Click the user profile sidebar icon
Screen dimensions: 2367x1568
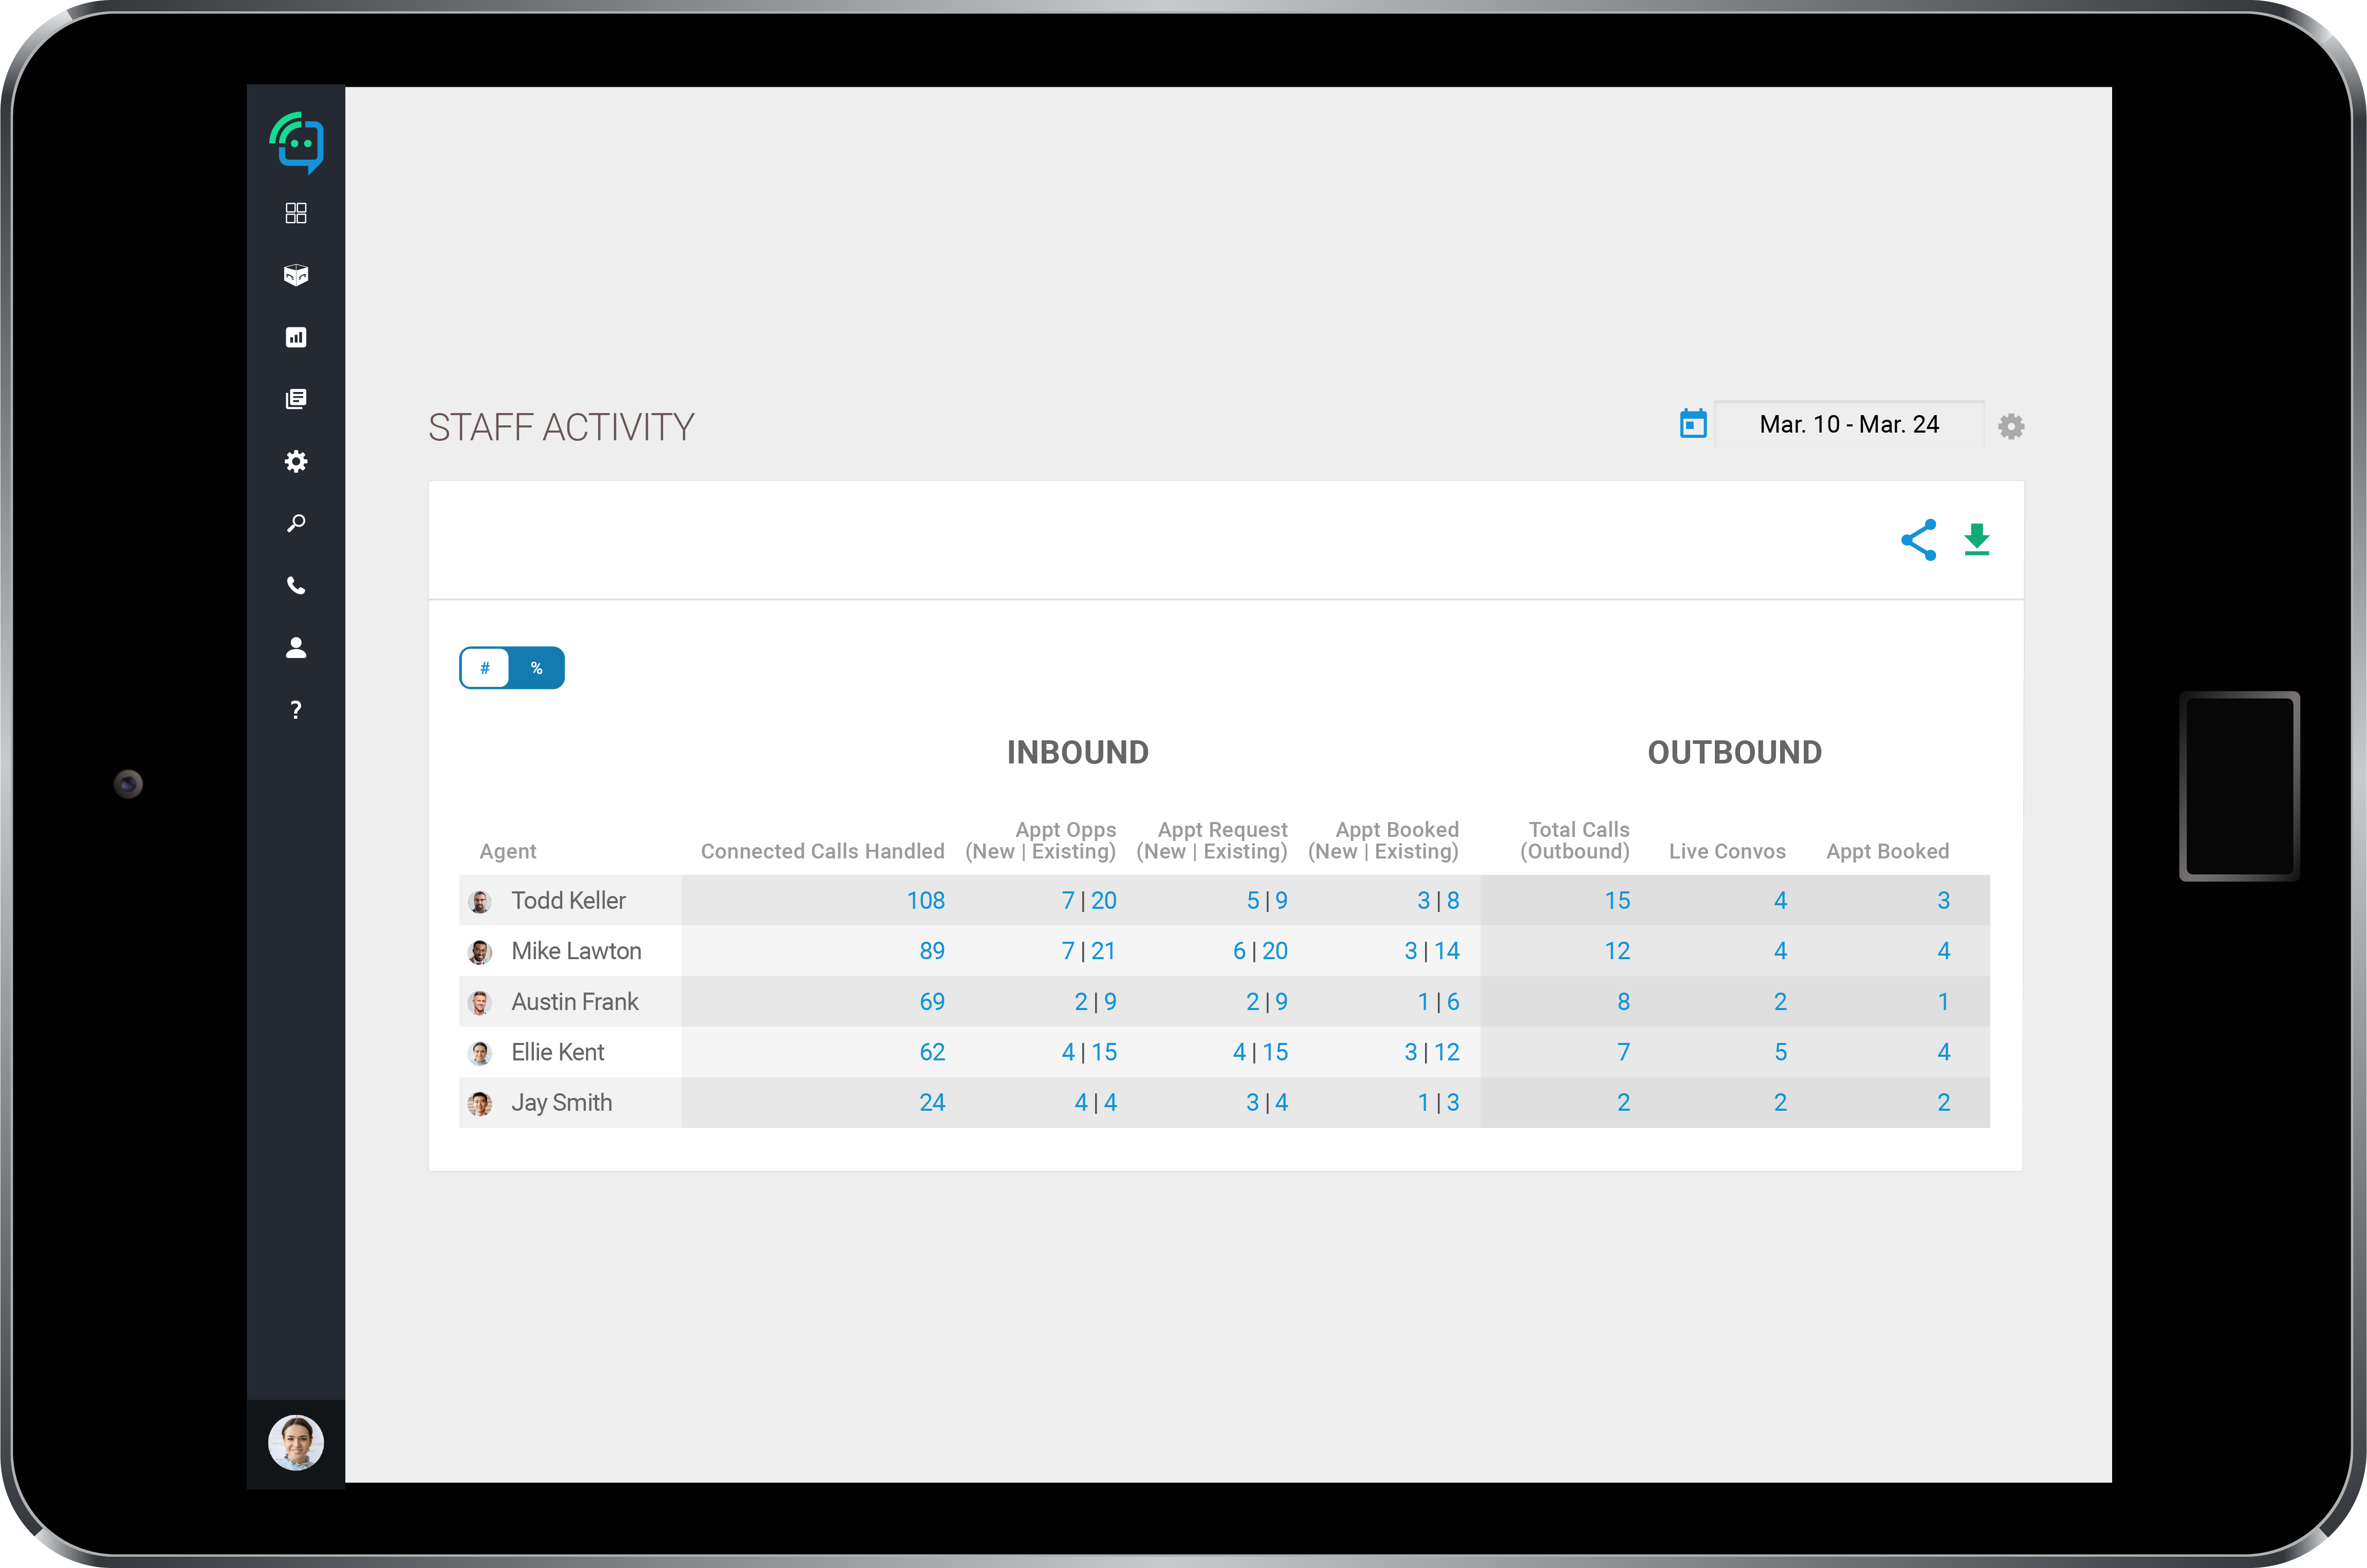tap(296, 648)
